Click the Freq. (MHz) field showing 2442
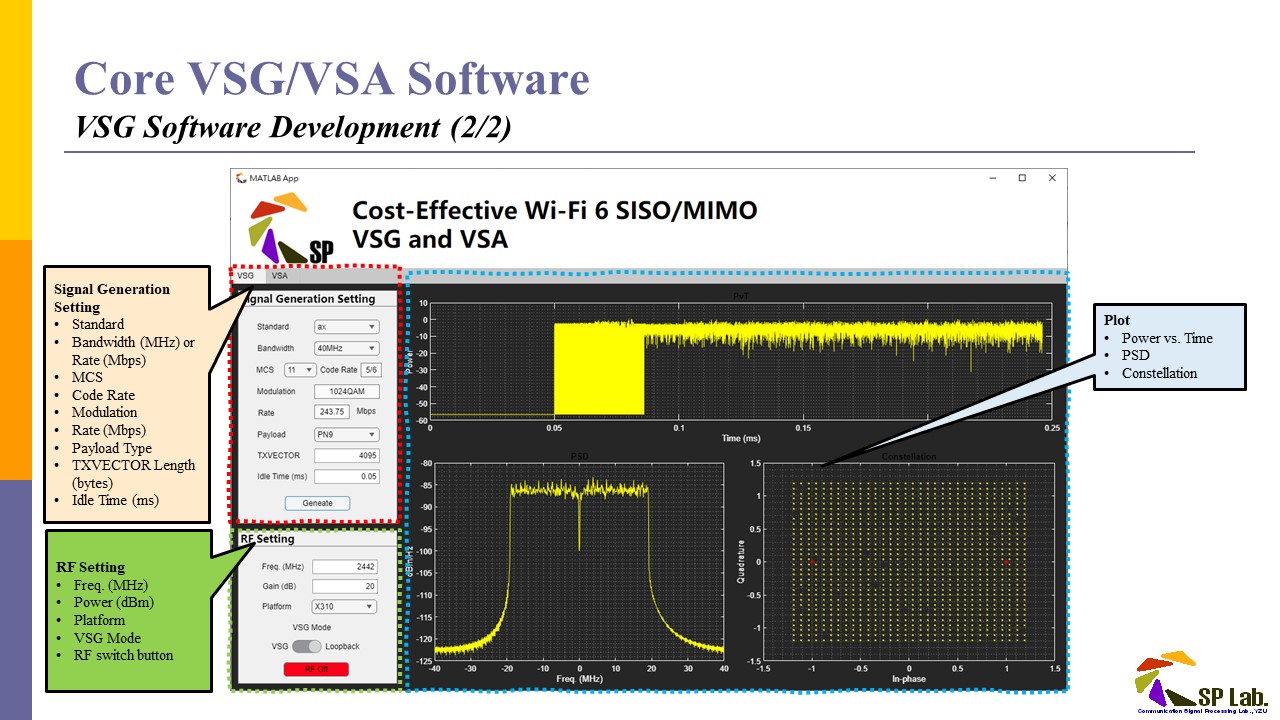 pyautogui.click(x=344, y=567)
